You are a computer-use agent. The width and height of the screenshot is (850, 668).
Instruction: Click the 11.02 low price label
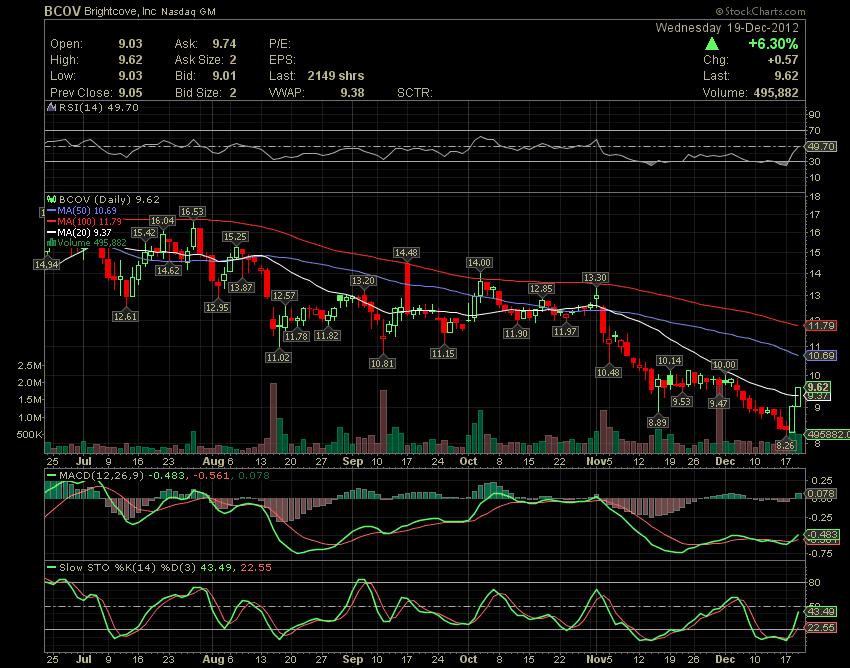click(x=278, y=357)
